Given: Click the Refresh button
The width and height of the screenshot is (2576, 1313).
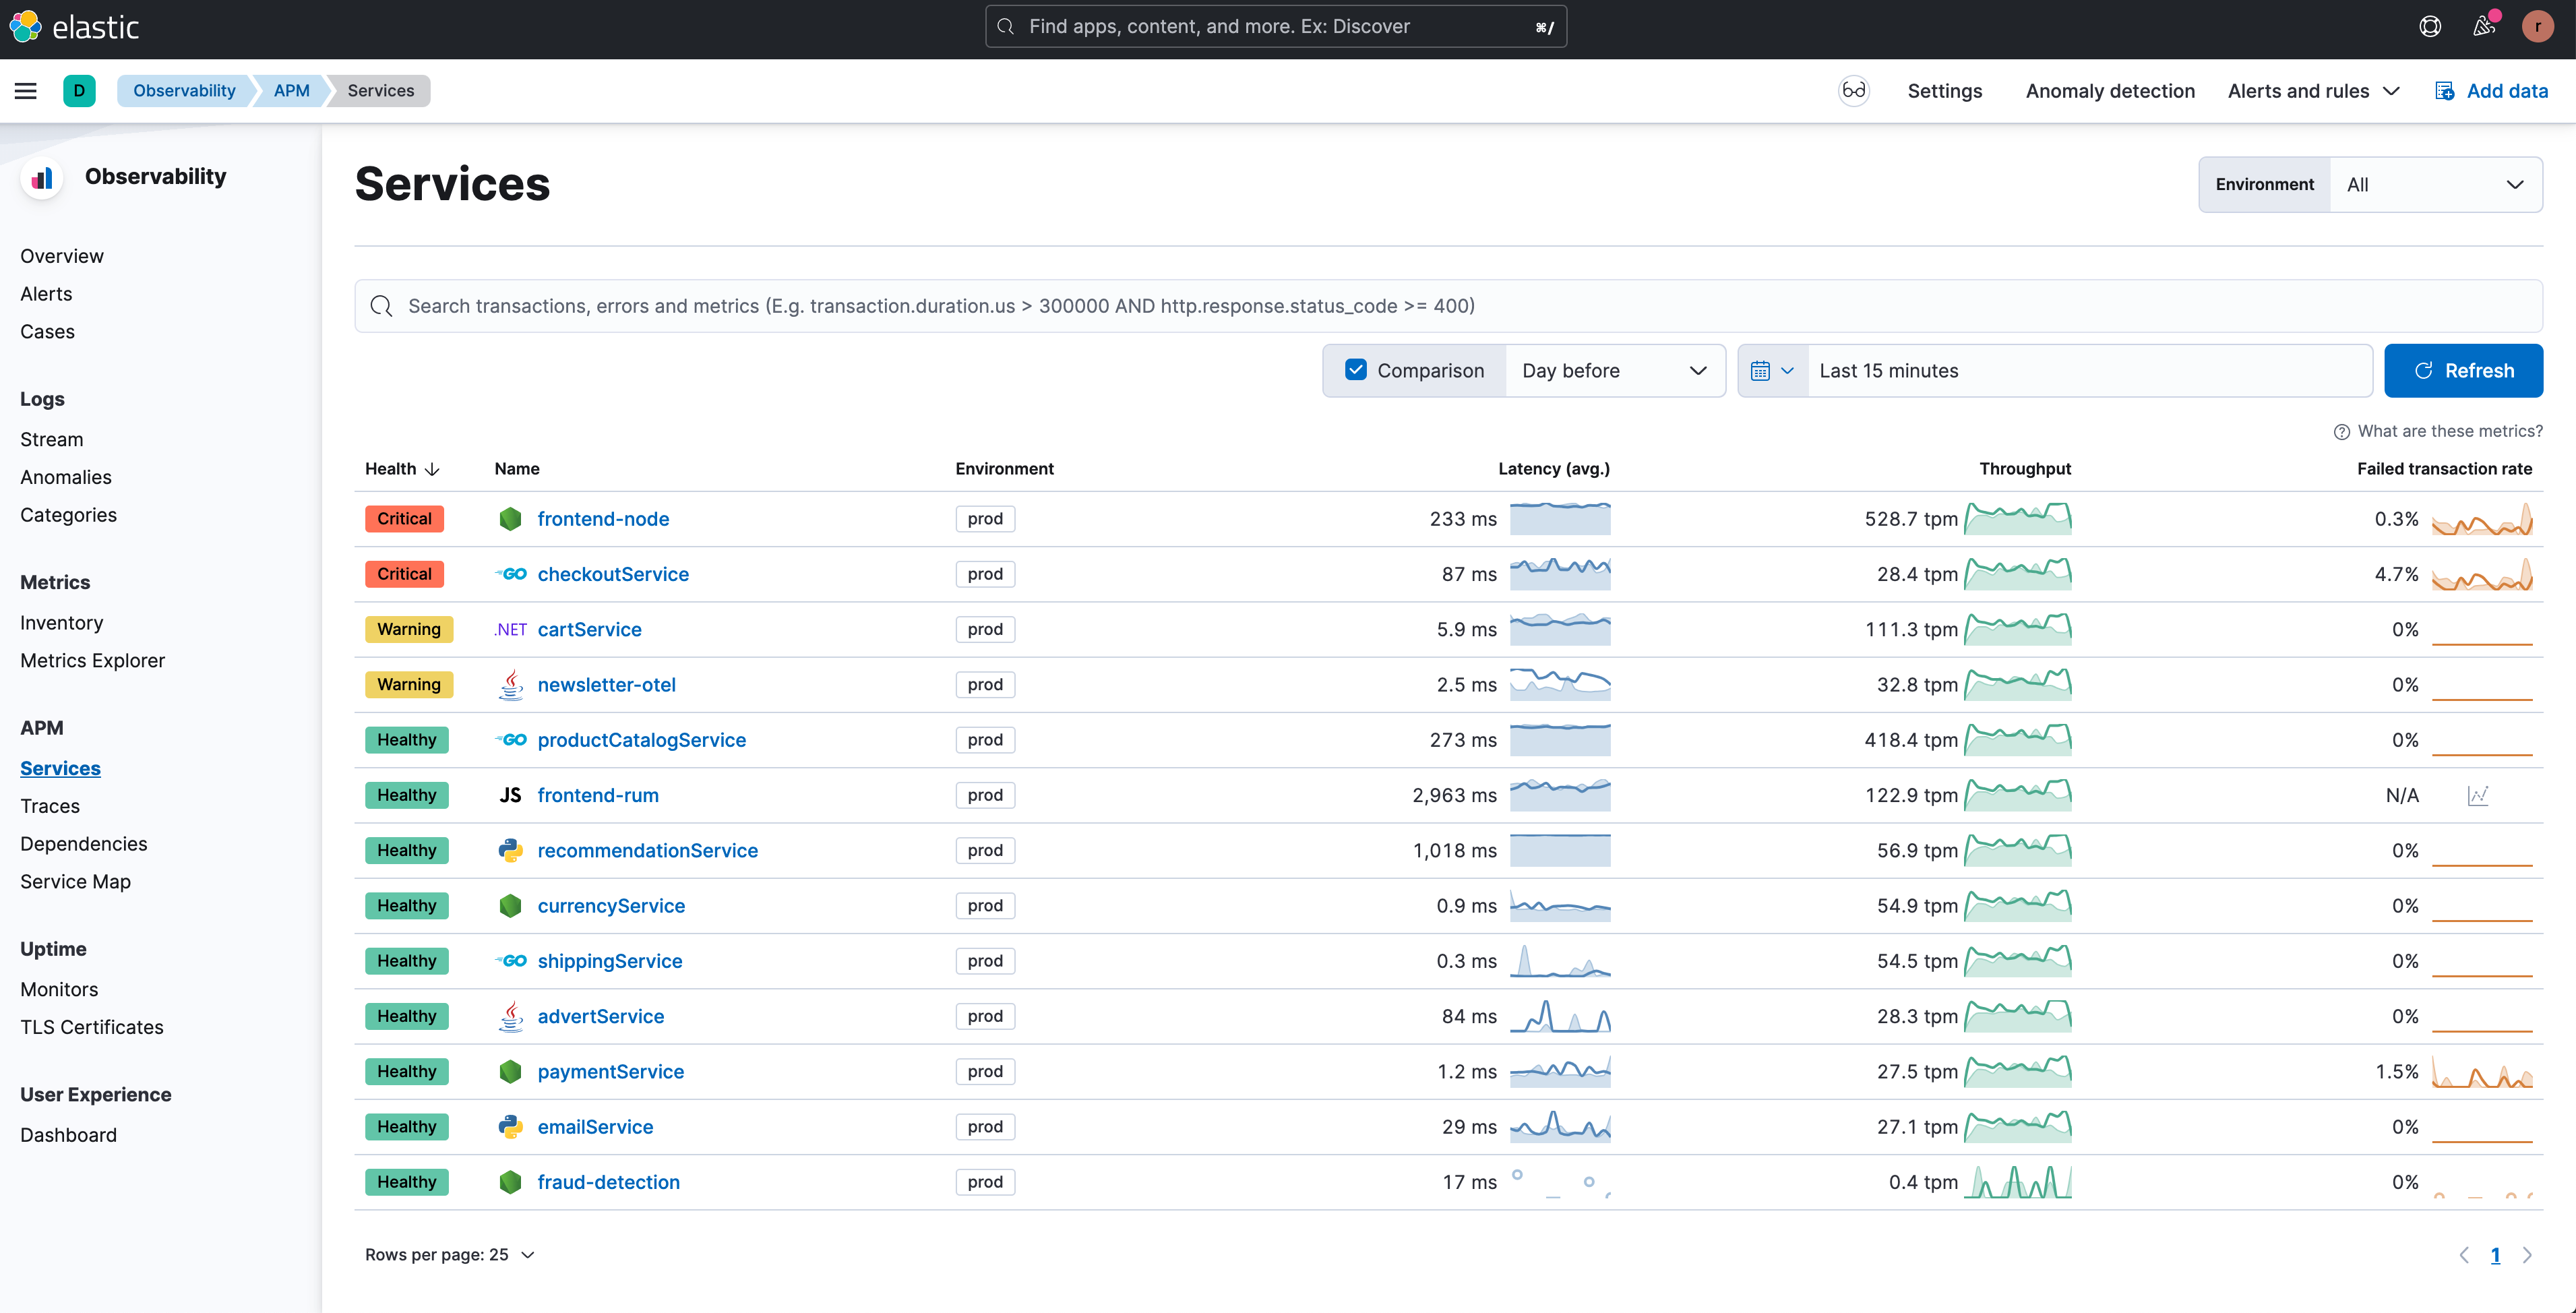Looking at the screenshot, I should coord(2463,371).
